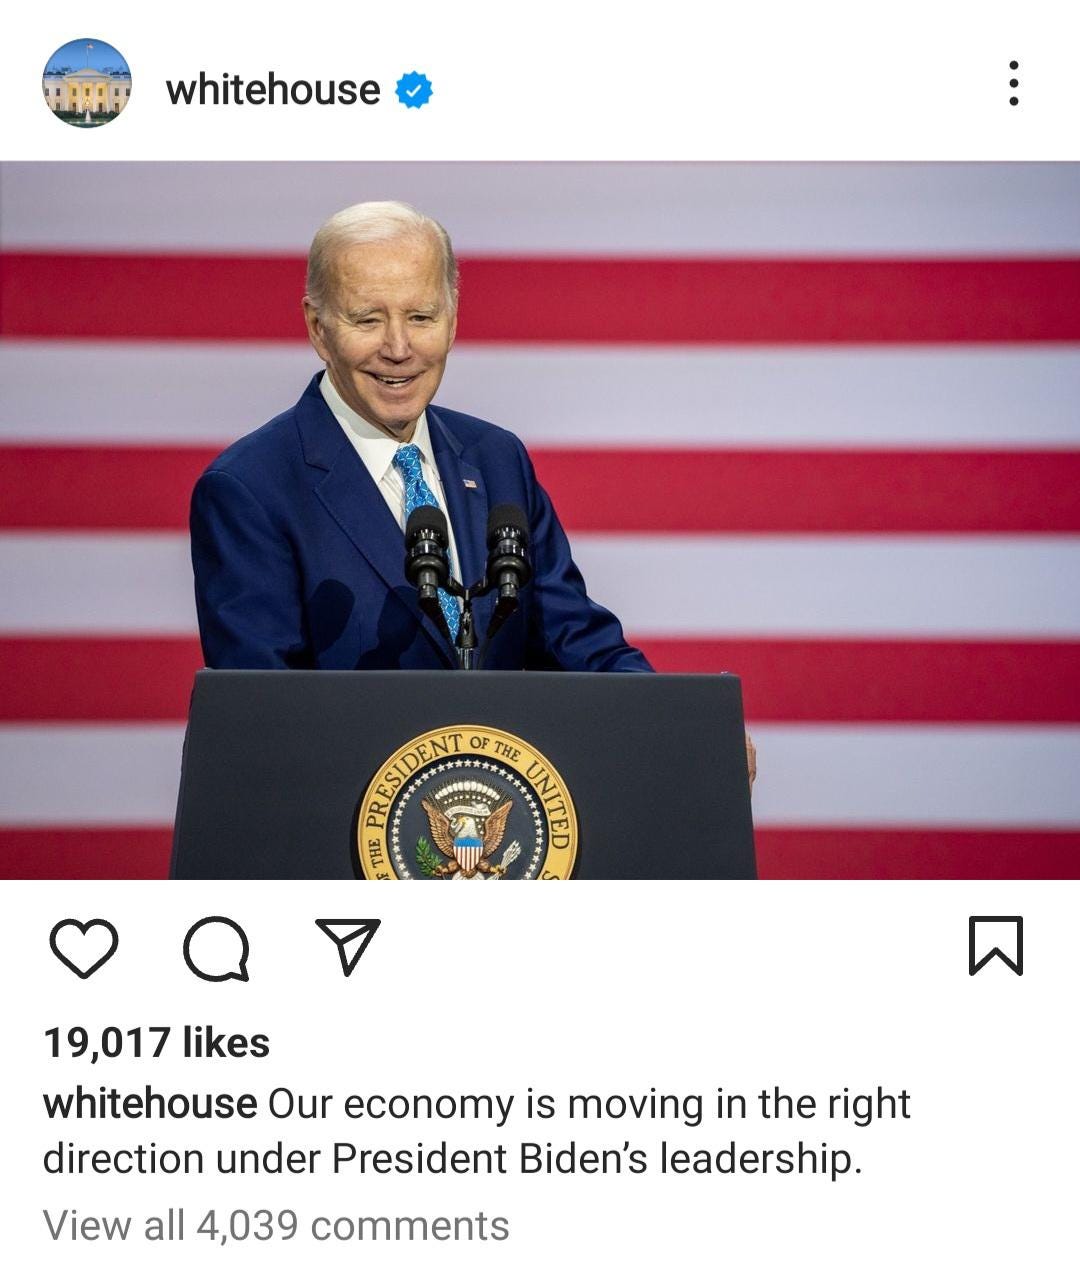Click the blue verified badge
Image resolution: width=1080 pixels, height=1261 pixels.
click(x=413, y=90)
